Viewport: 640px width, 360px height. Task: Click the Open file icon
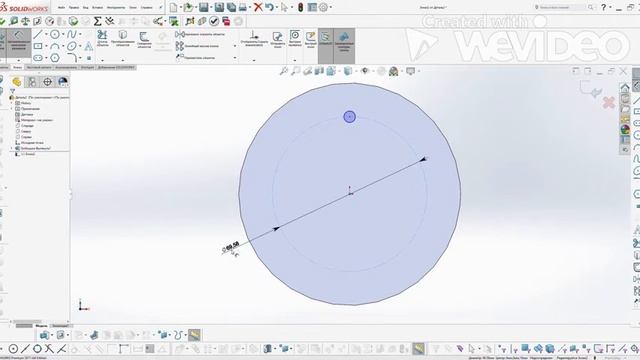pyautogui.click(x=188, y=7)
